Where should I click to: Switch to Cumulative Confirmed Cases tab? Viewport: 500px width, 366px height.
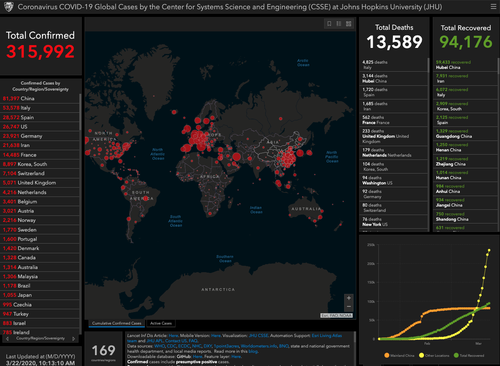pyautogui.click(x=117, y=323)
